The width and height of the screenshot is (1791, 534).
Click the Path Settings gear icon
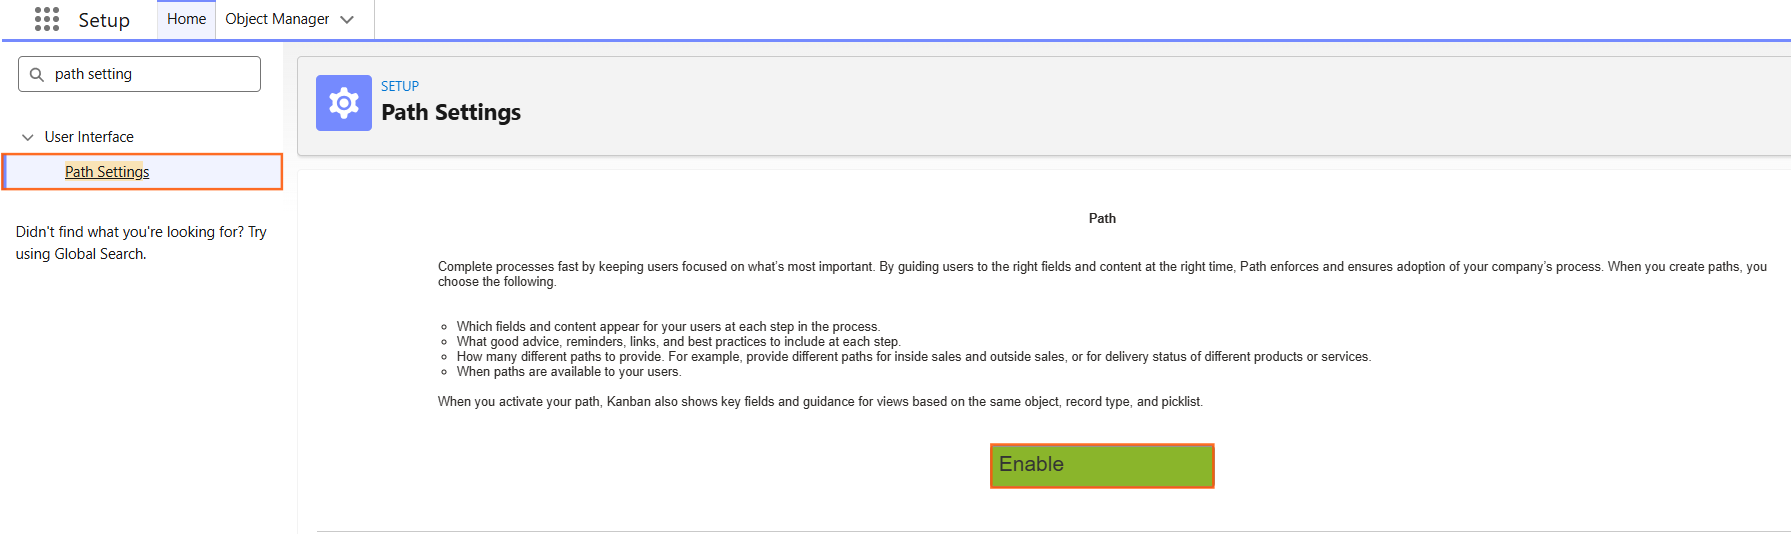pyautogui.click(x=344, y=103)
